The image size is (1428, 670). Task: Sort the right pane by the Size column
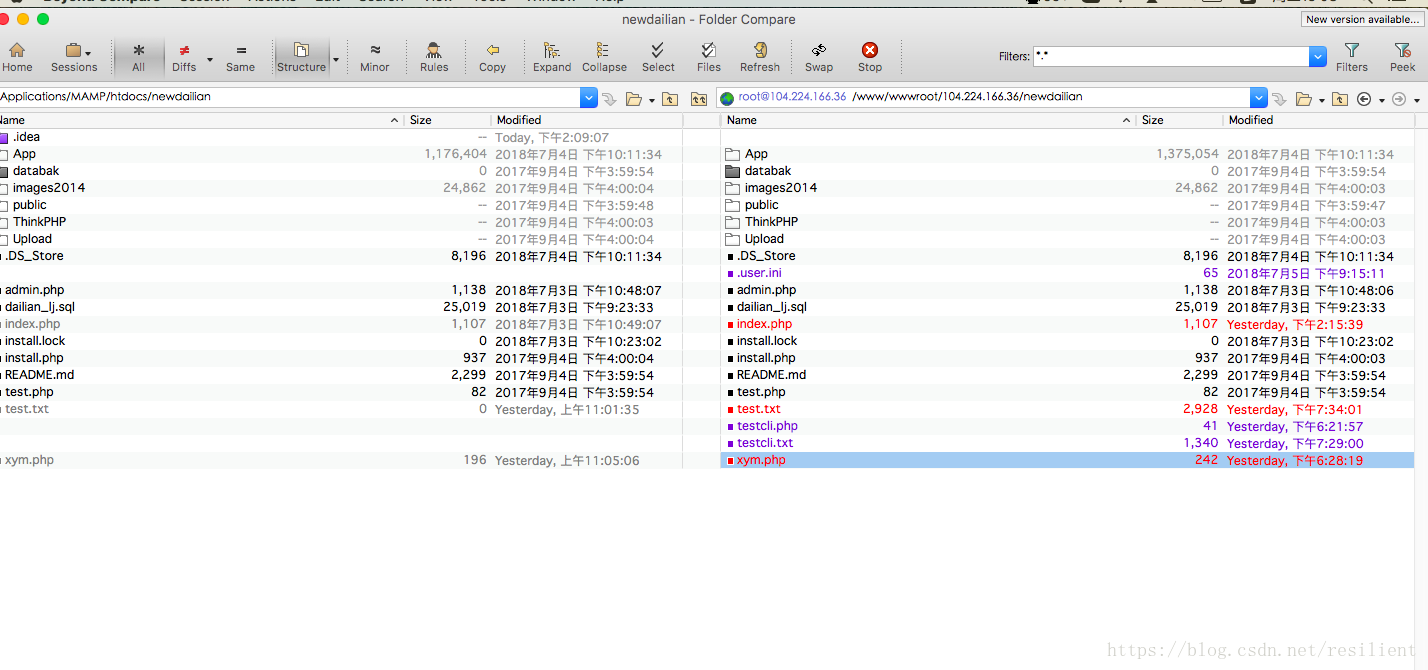[x=1179, y=120]
